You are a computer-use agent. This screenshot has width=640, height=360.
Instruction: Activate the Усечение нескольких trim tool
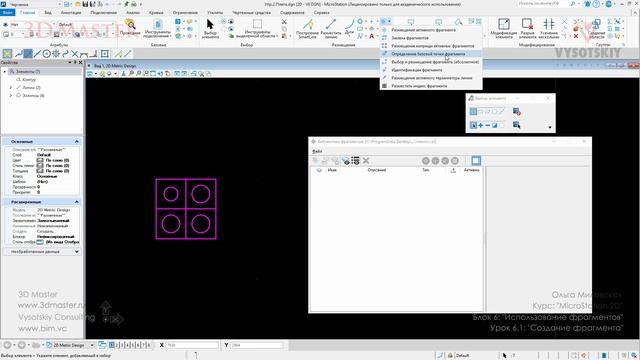549,29
